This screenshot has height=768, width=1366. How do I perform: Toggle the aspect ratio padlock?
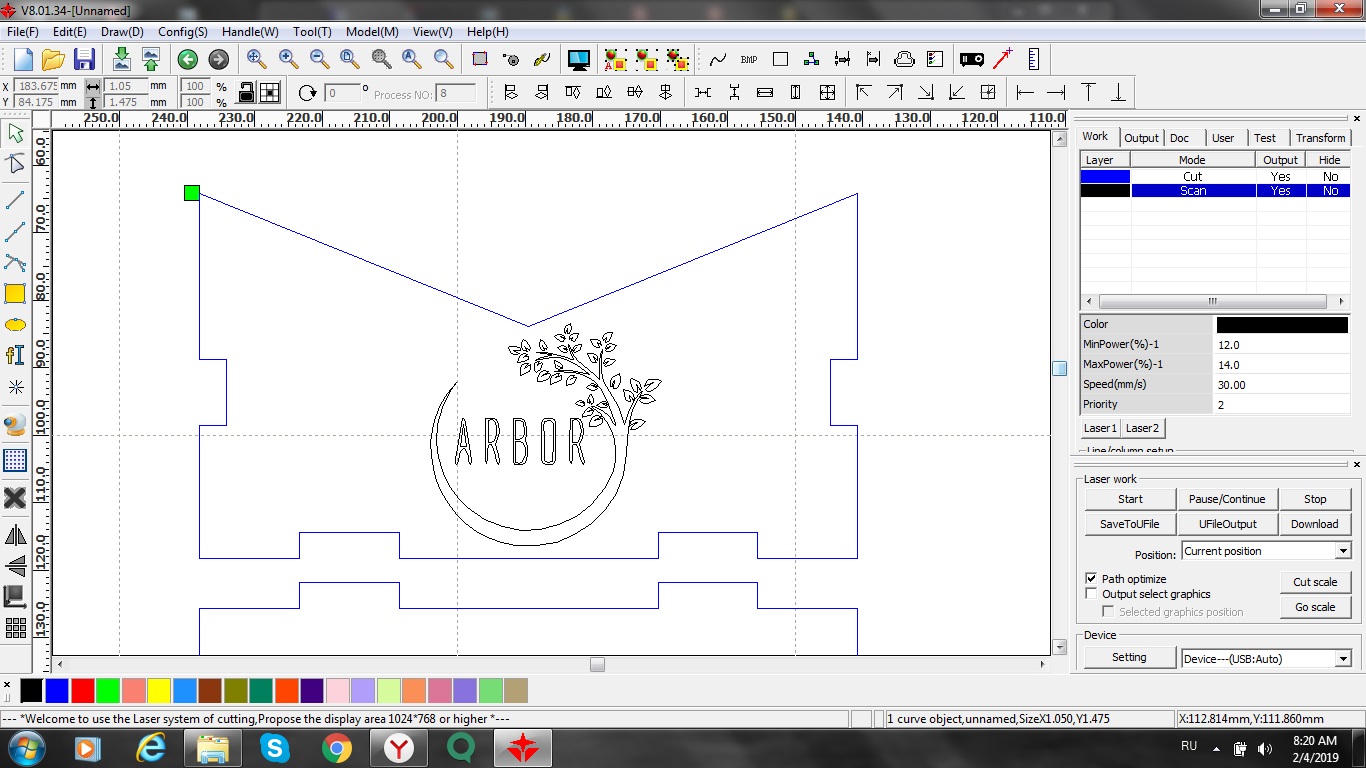coord(245,93)
